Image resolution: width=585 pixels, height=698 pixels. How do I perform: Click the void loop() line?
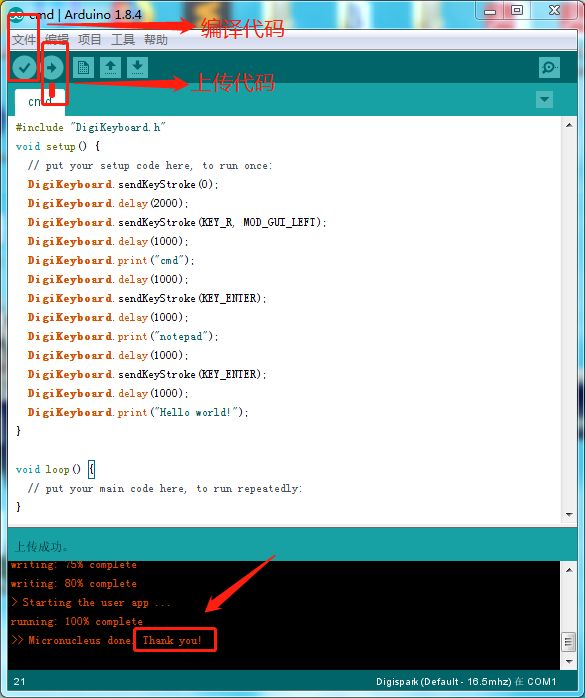tap(55, 469)
